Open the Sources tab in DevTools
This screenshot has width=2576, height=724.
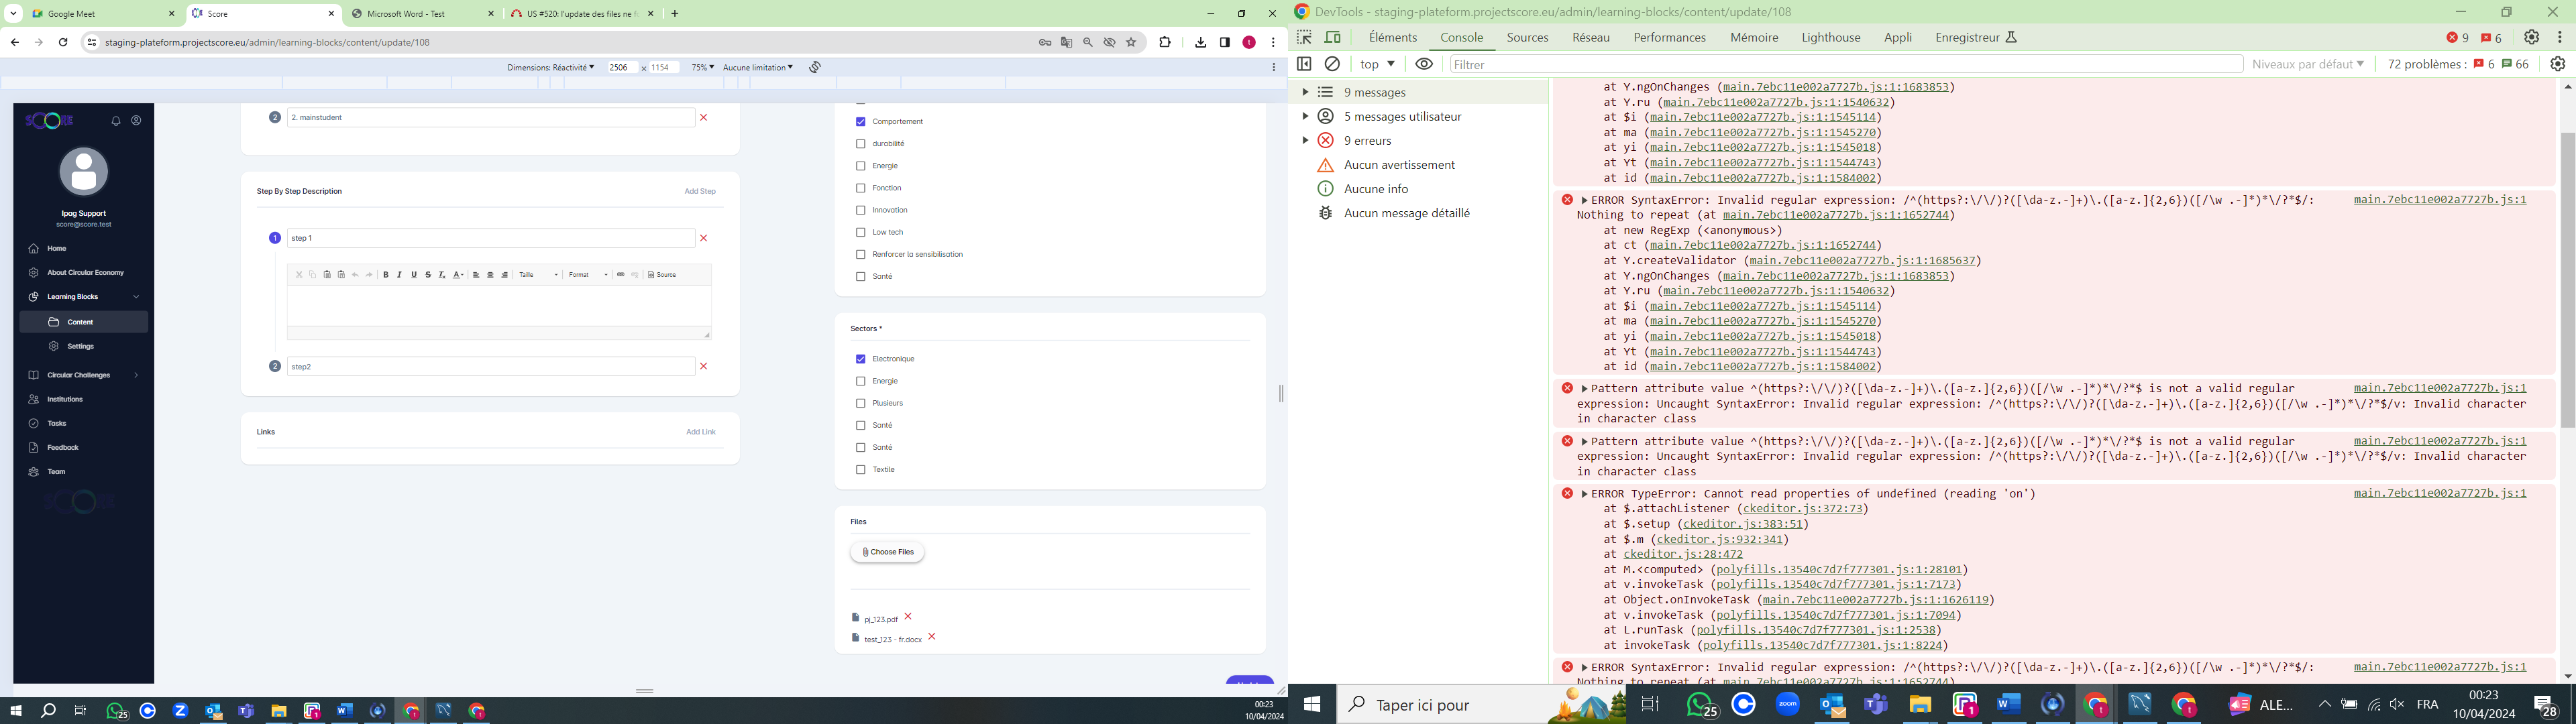[1527, 38]
